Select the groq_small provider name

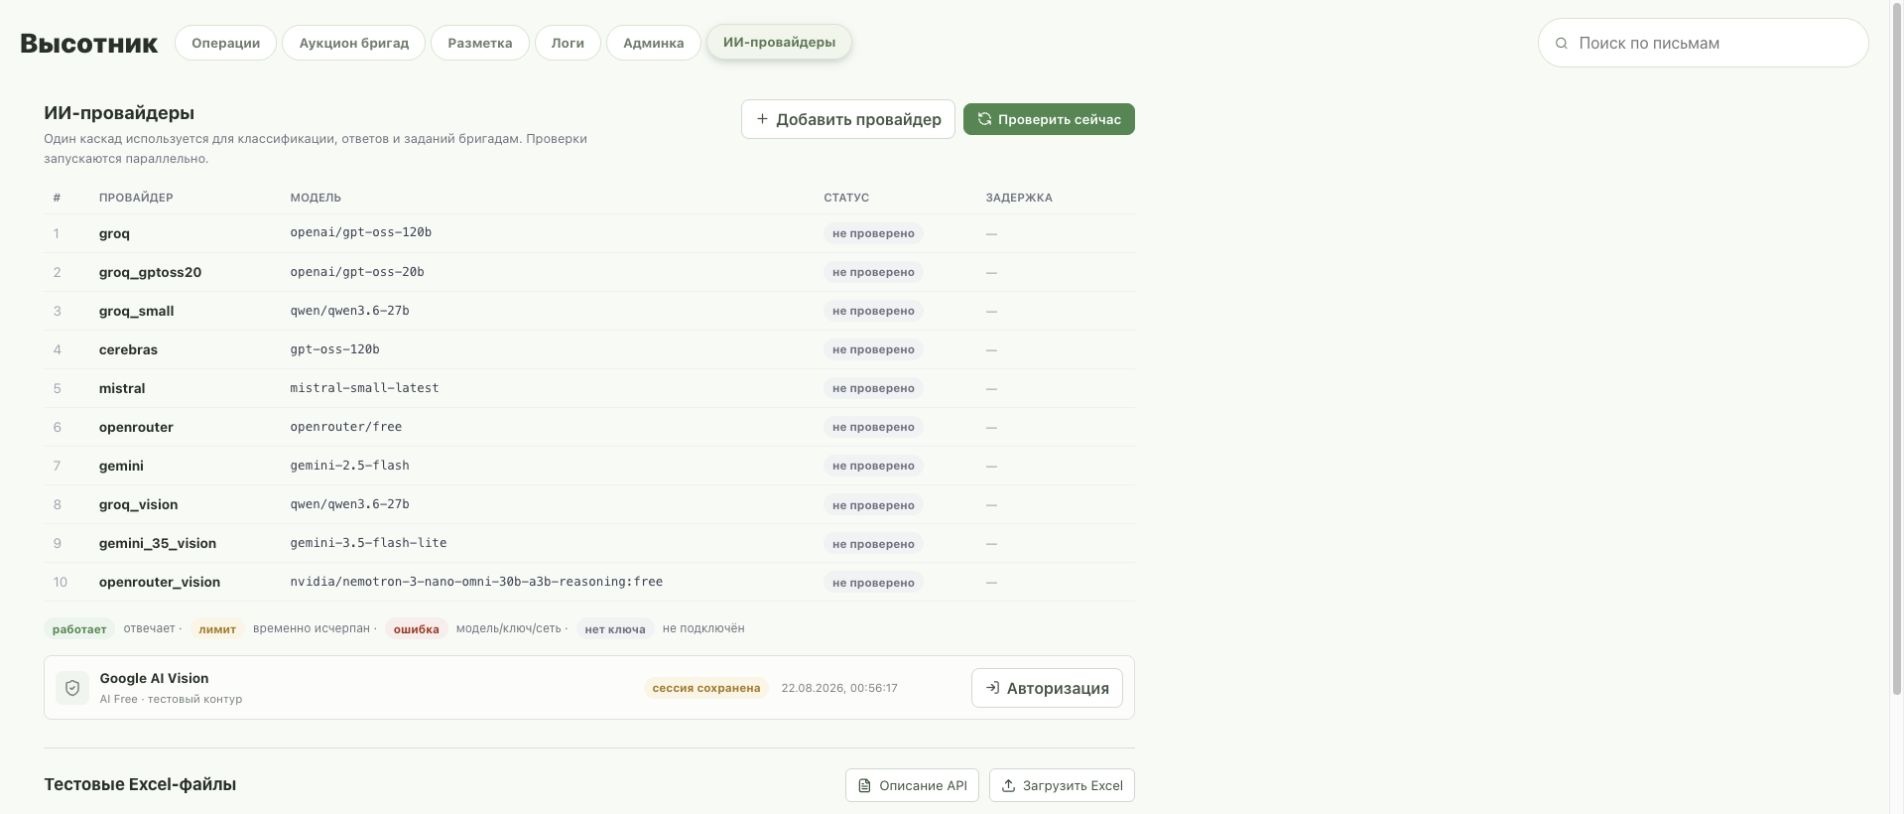[x=136, y=311]
